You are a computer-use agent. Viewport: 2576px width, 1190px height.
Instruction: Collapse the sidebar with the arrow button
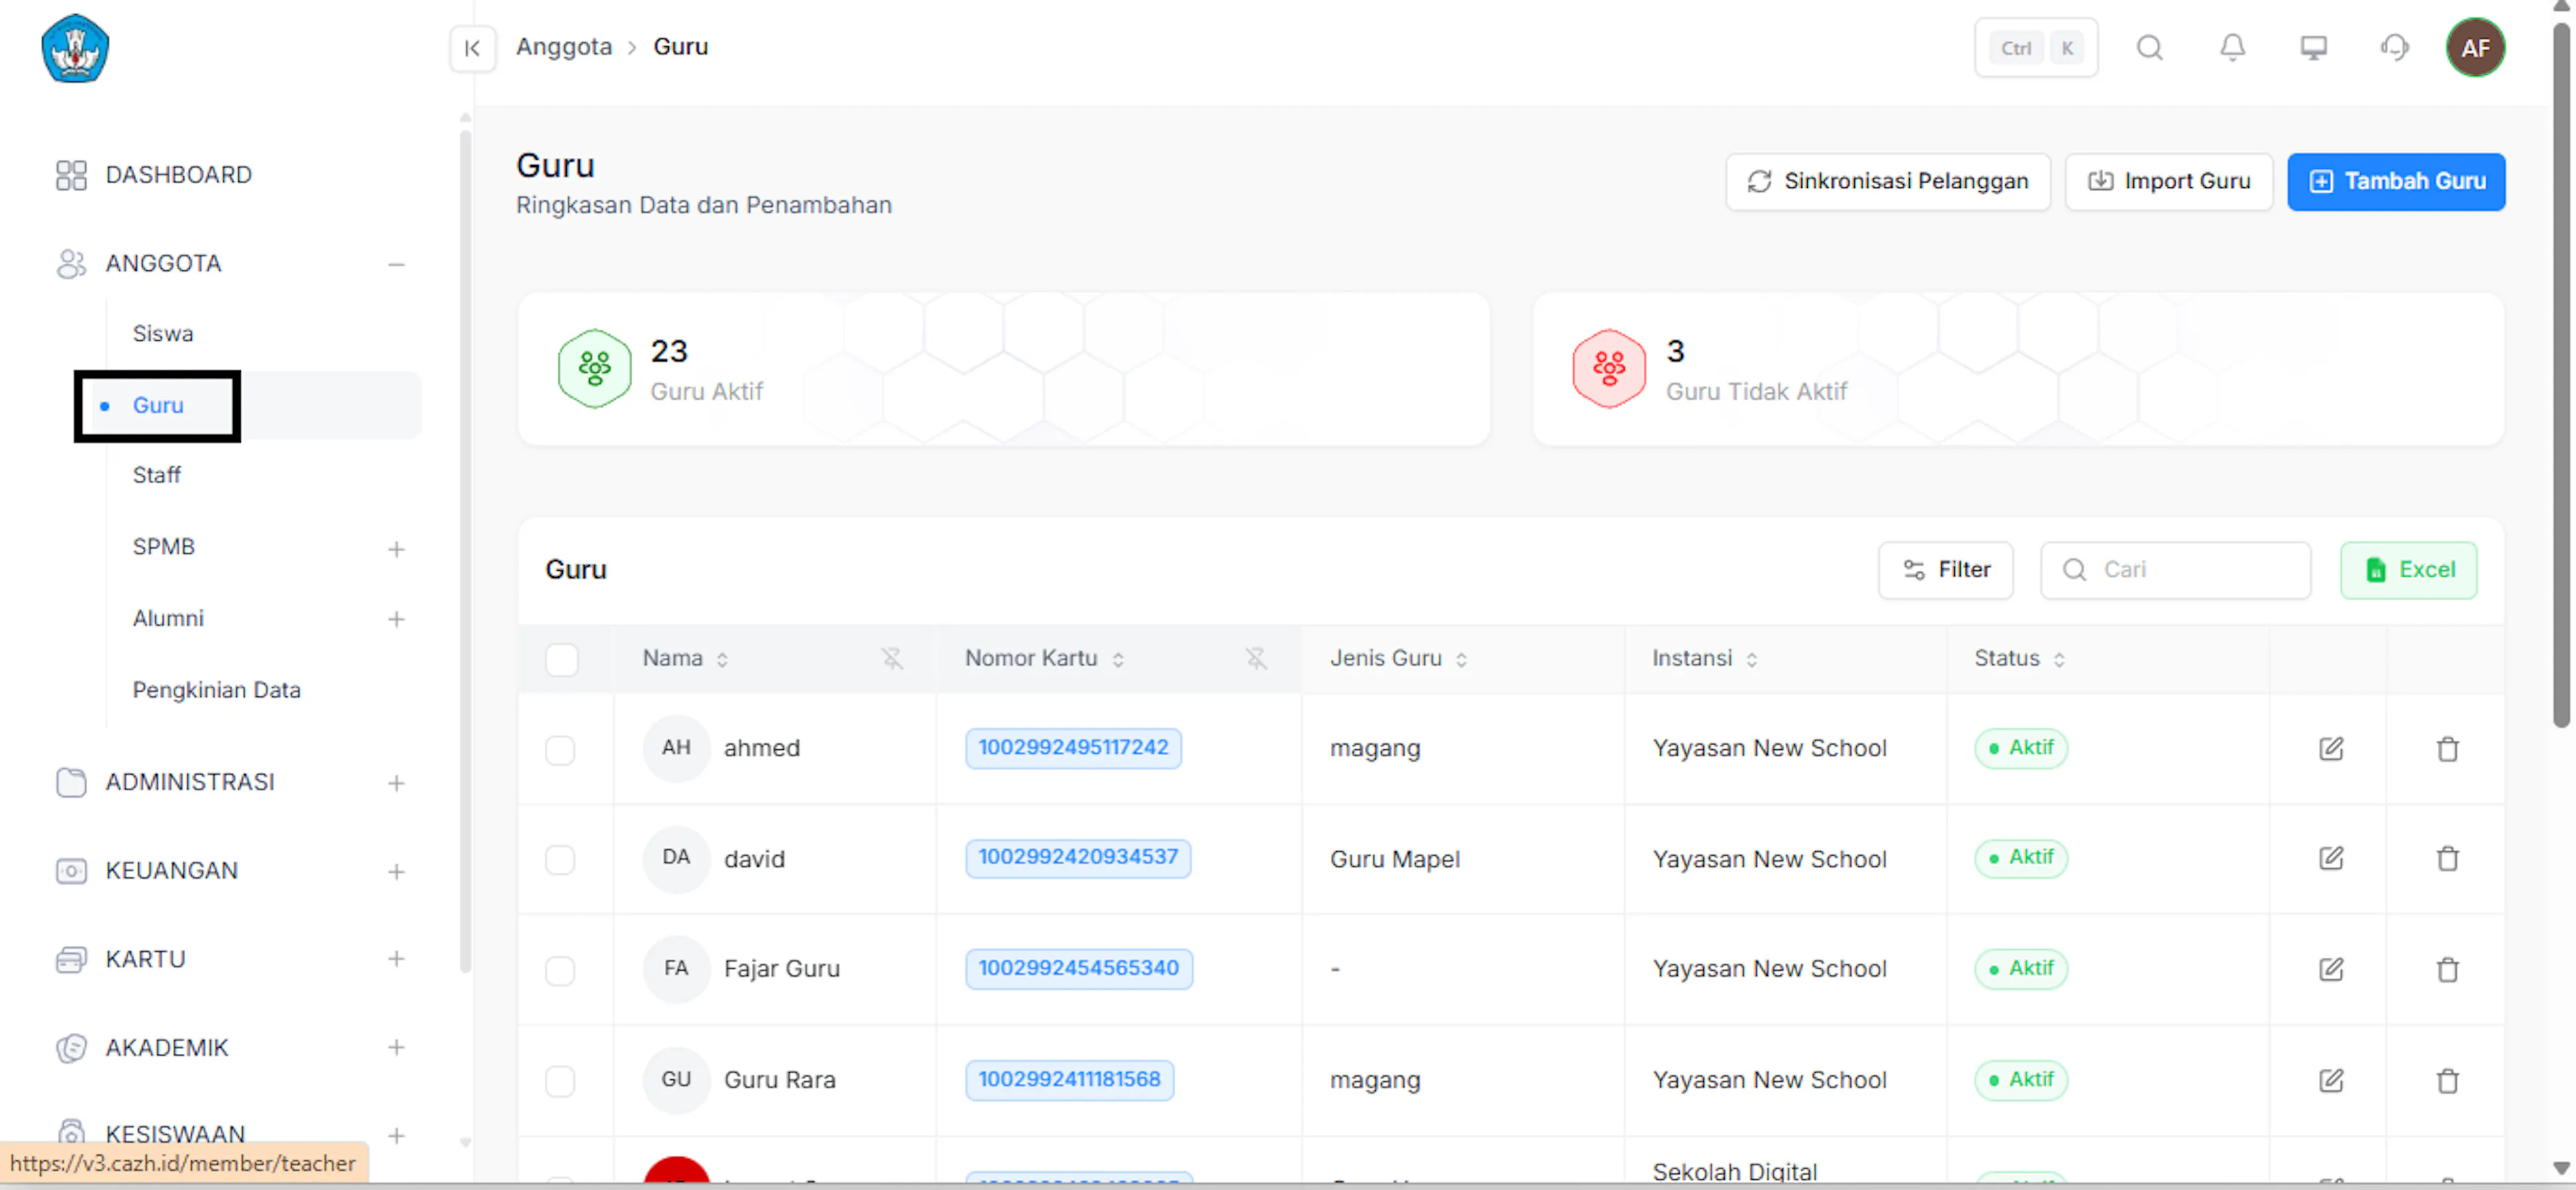pyautogui.click(x=472, y=48)
